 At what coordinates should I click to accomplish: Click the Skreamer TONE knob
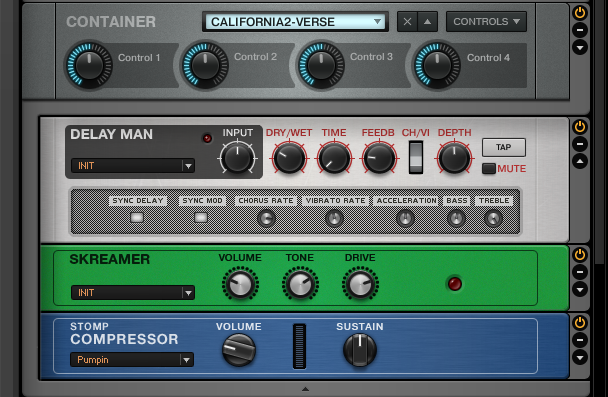(301, 284)
